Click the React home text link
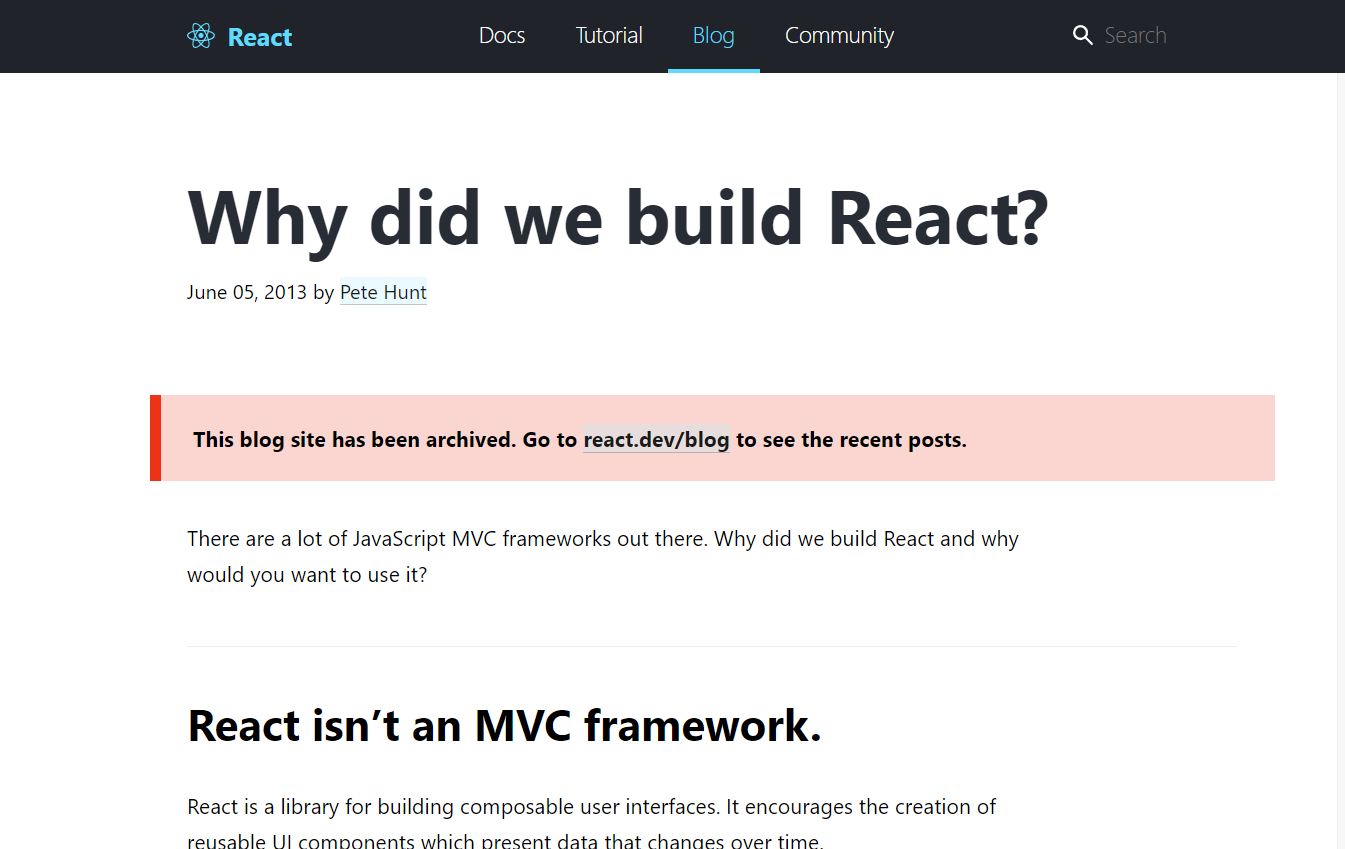 click(260, 37)
